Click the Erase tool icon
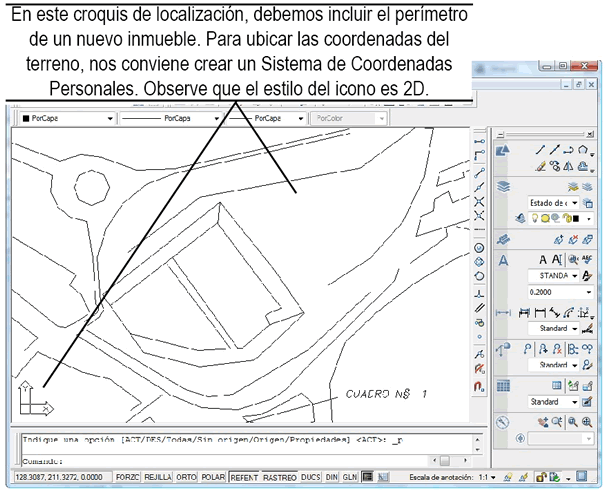 coord(541,167)
